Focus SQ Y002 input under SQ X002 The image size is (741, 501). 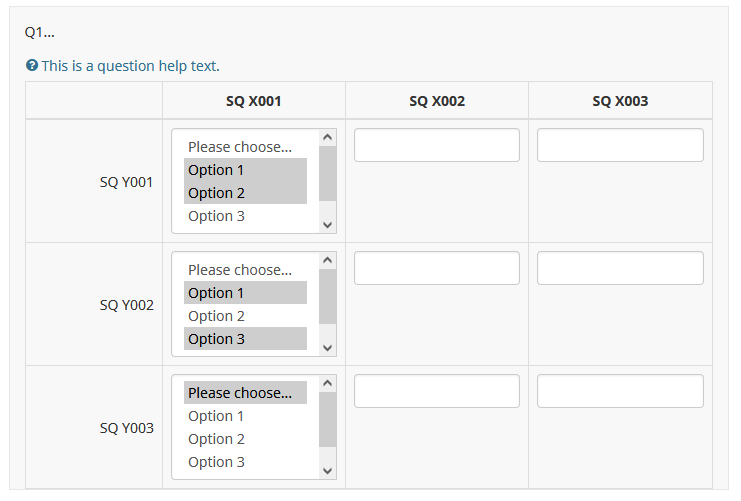click(x=436, y=268)
